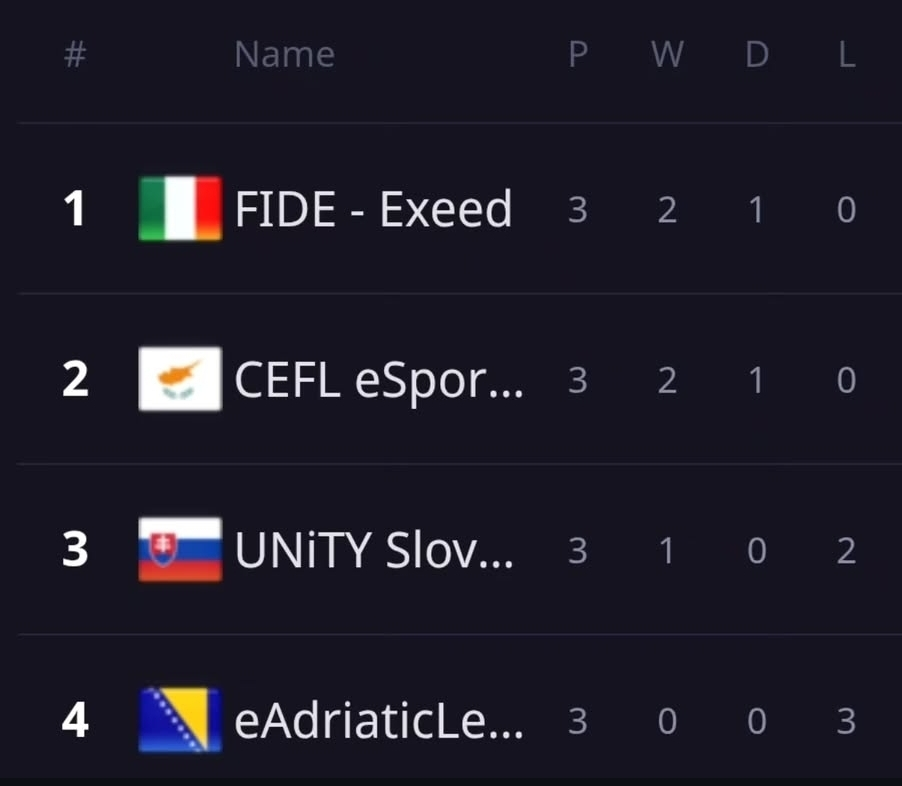Click the W column header
This screenshot has width=902, height=786.
pyautogui.click(x=667, y=55)
